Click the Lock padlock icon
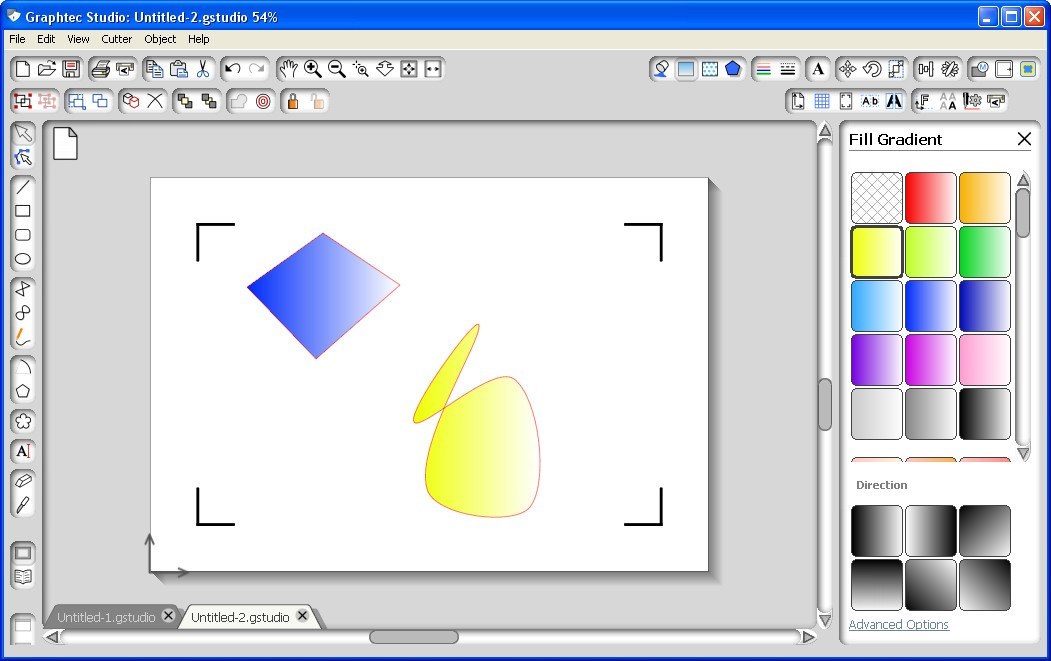 [x=293, y=101]
